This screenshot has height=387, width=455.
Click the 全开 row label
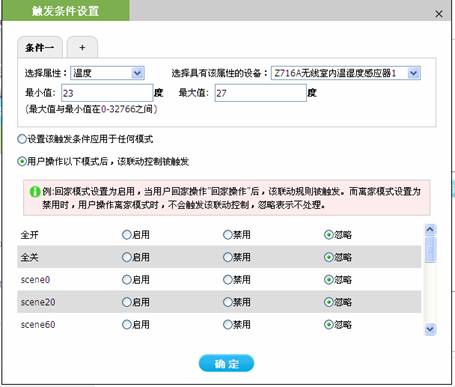tap(29, 235)
